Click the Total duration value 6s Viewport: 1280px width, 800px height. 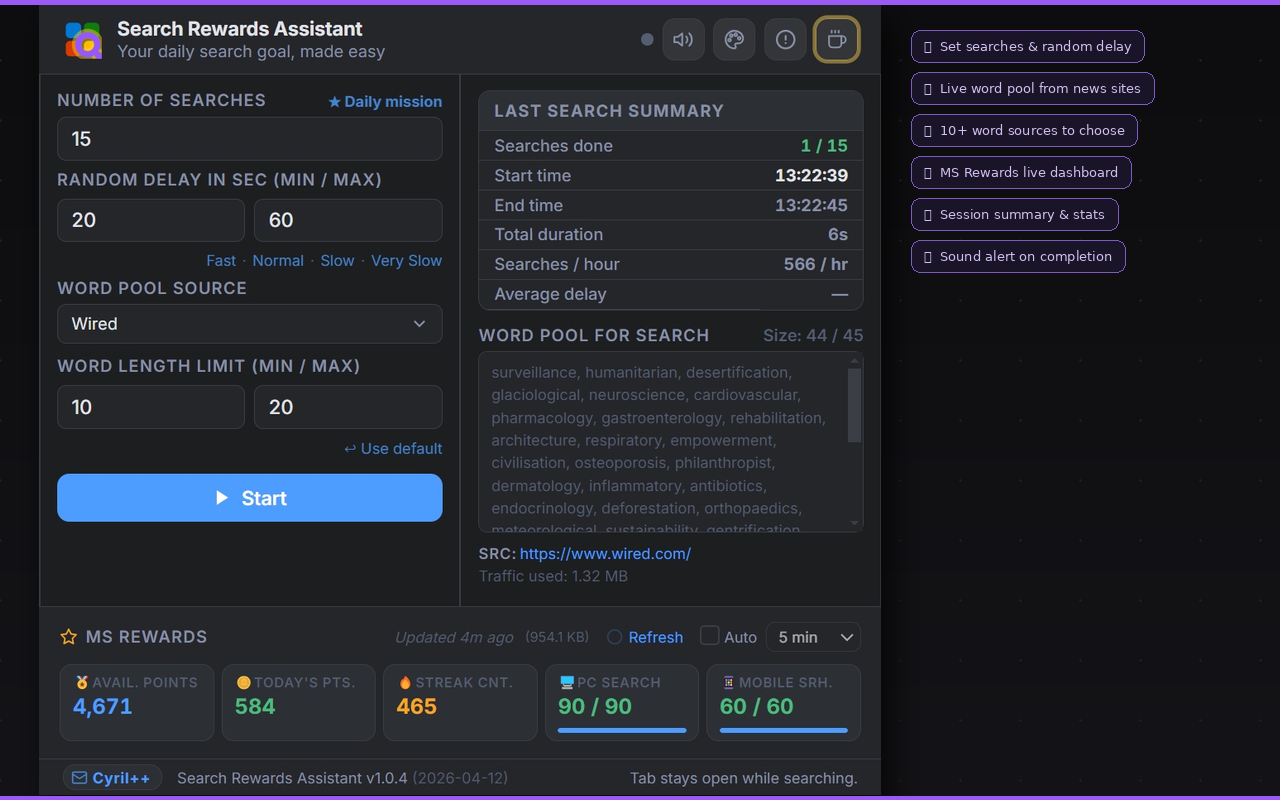click(x=838, y=235)
